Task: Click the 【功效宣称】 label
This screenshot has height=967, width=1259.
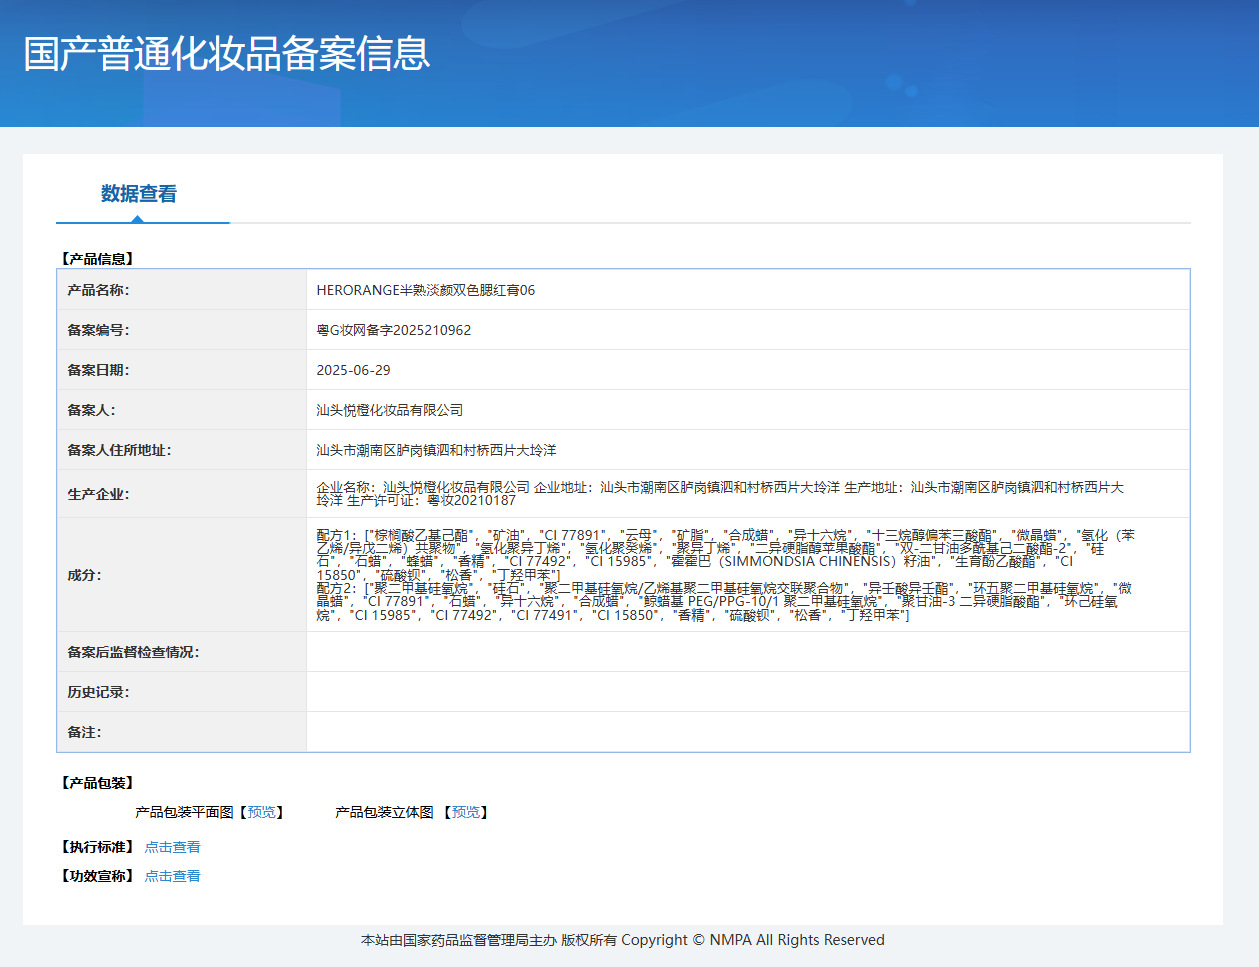Action: 97,876
